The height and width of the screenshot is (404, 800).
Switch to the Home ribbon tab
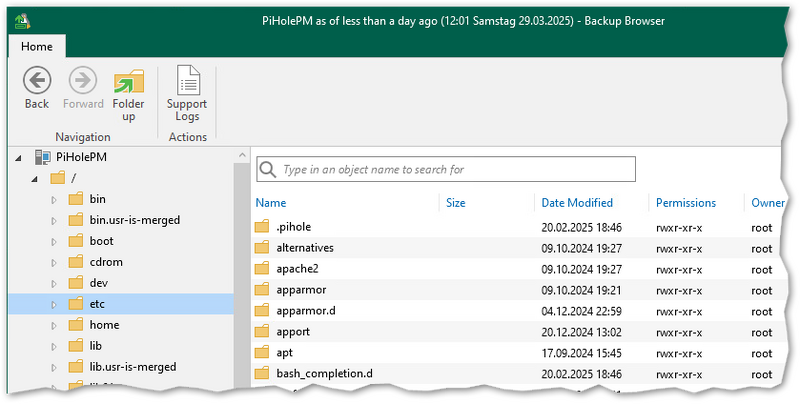click(x=37, y=46)
